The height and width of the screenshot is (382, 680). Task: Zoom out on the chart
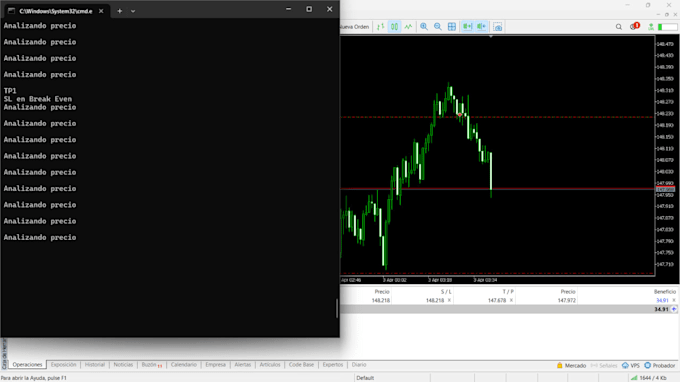pos(438,27)
